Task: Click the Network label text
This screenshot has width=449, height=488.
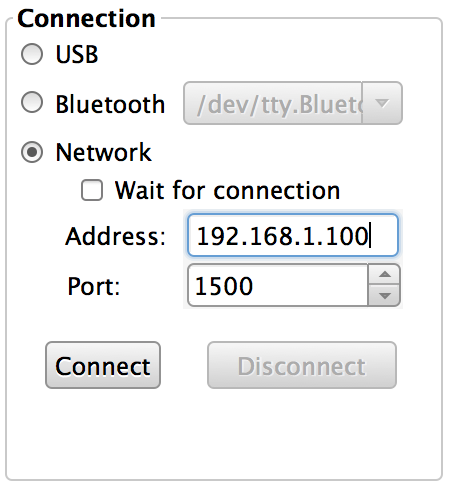Action: [x=104, y=152]
